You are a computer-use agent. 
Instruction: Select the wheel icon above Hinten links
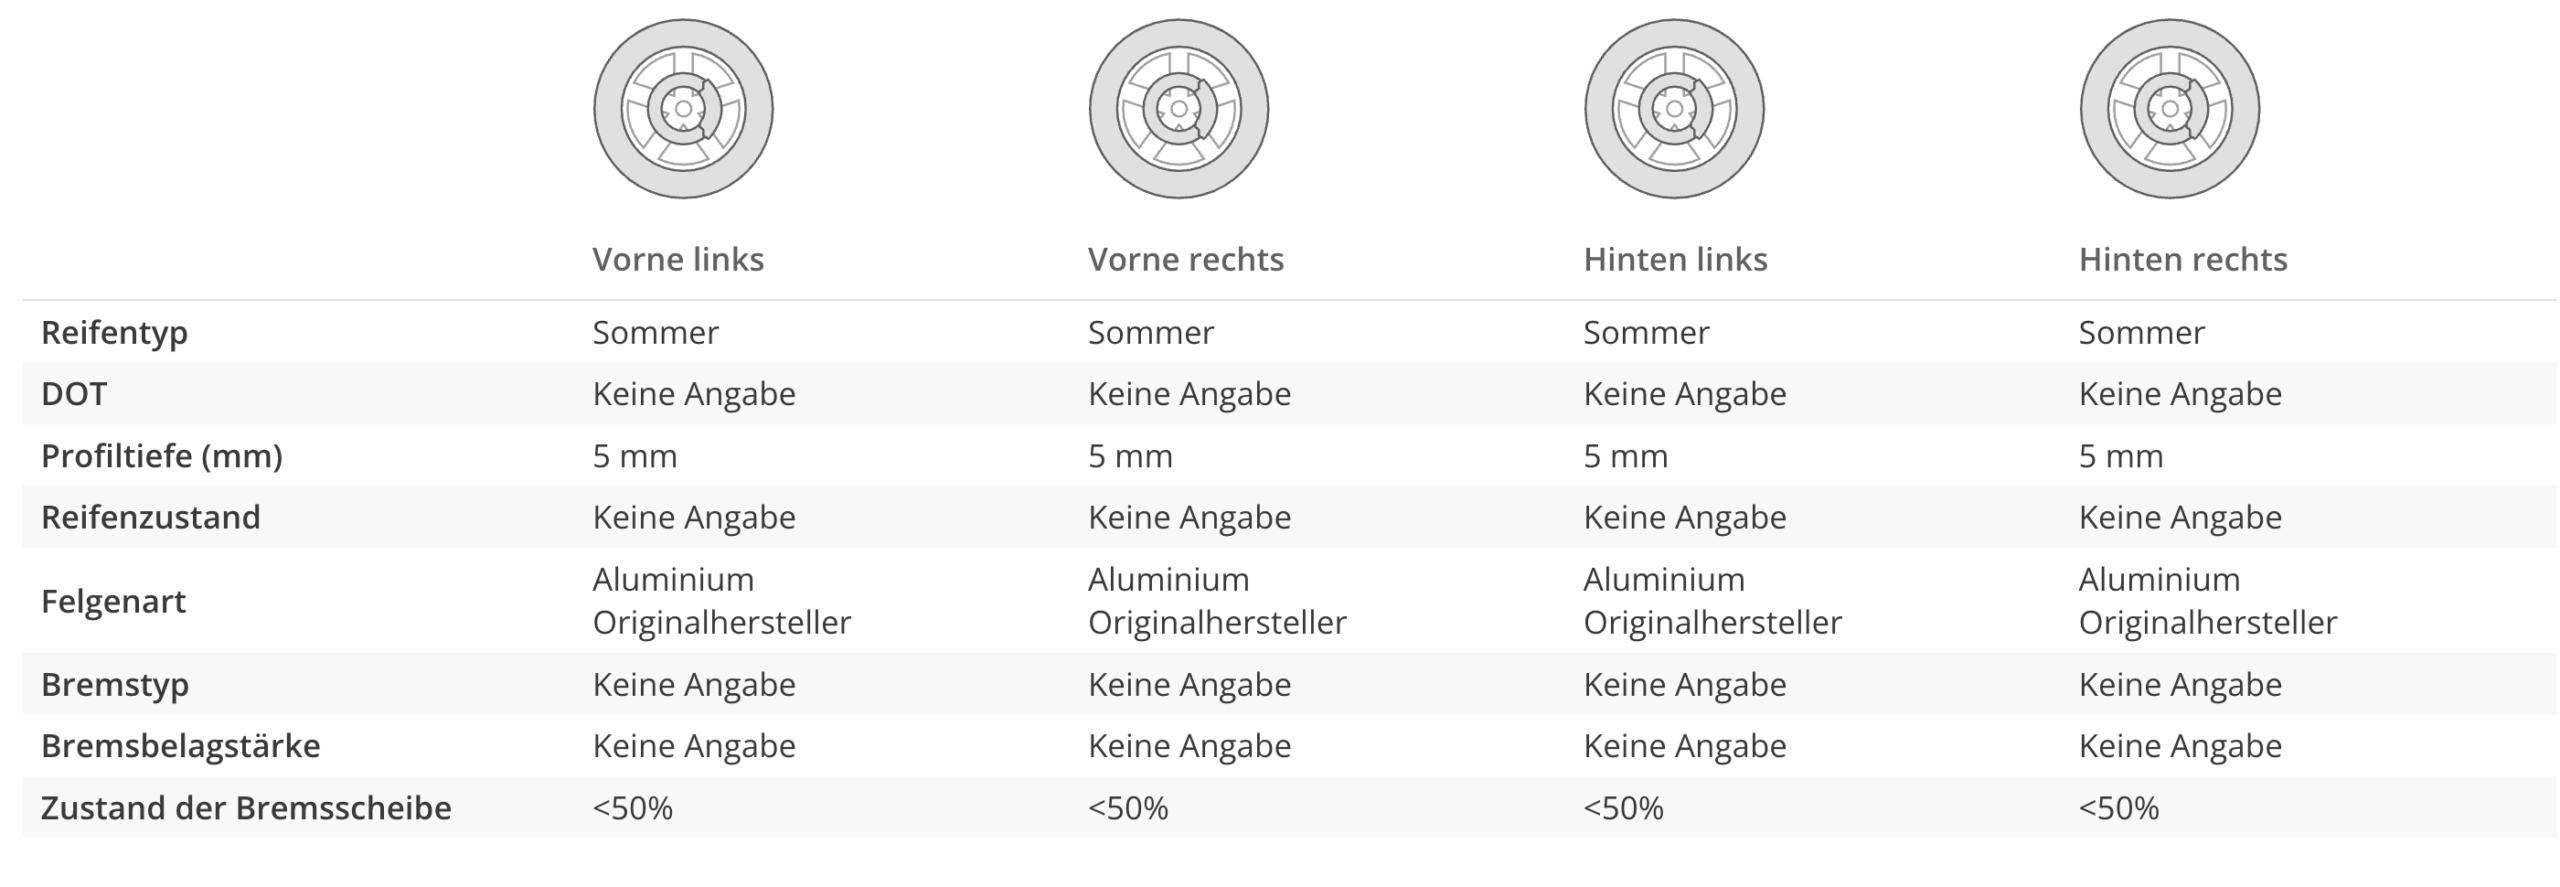(x=1674, y=109)
